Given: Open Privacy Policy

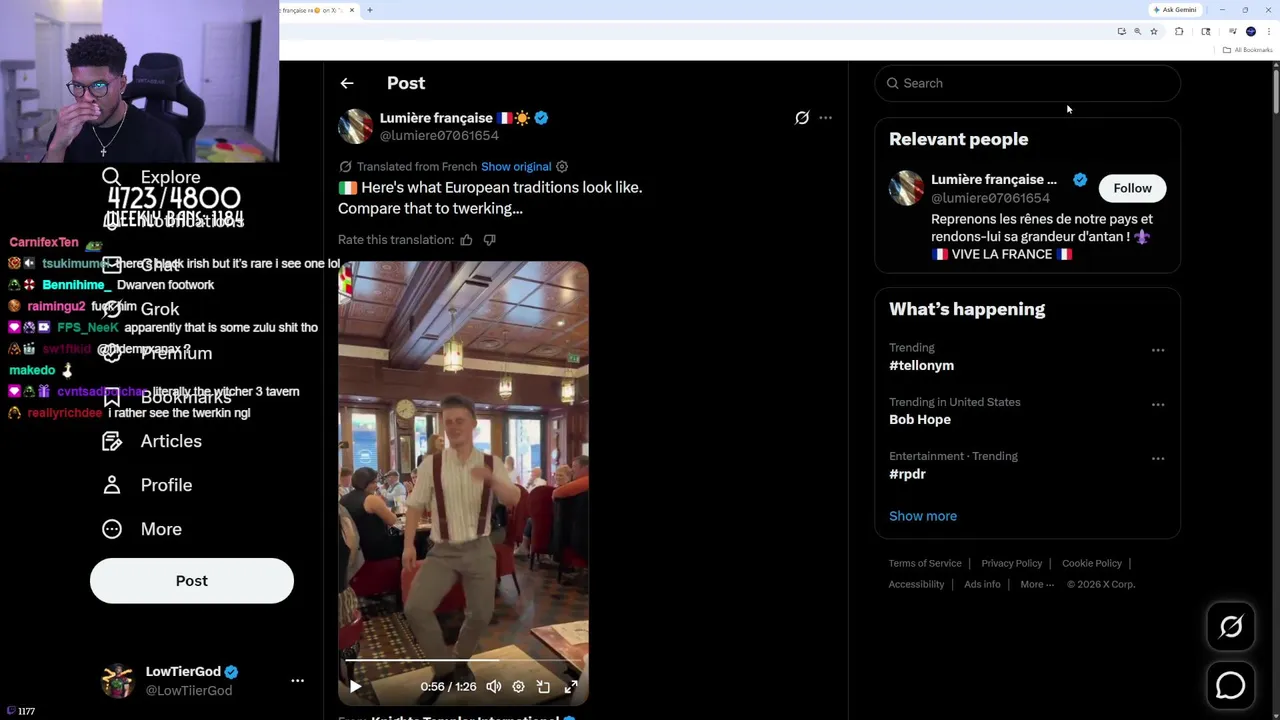Looking at the screenshot, I should coord(1011,564).
